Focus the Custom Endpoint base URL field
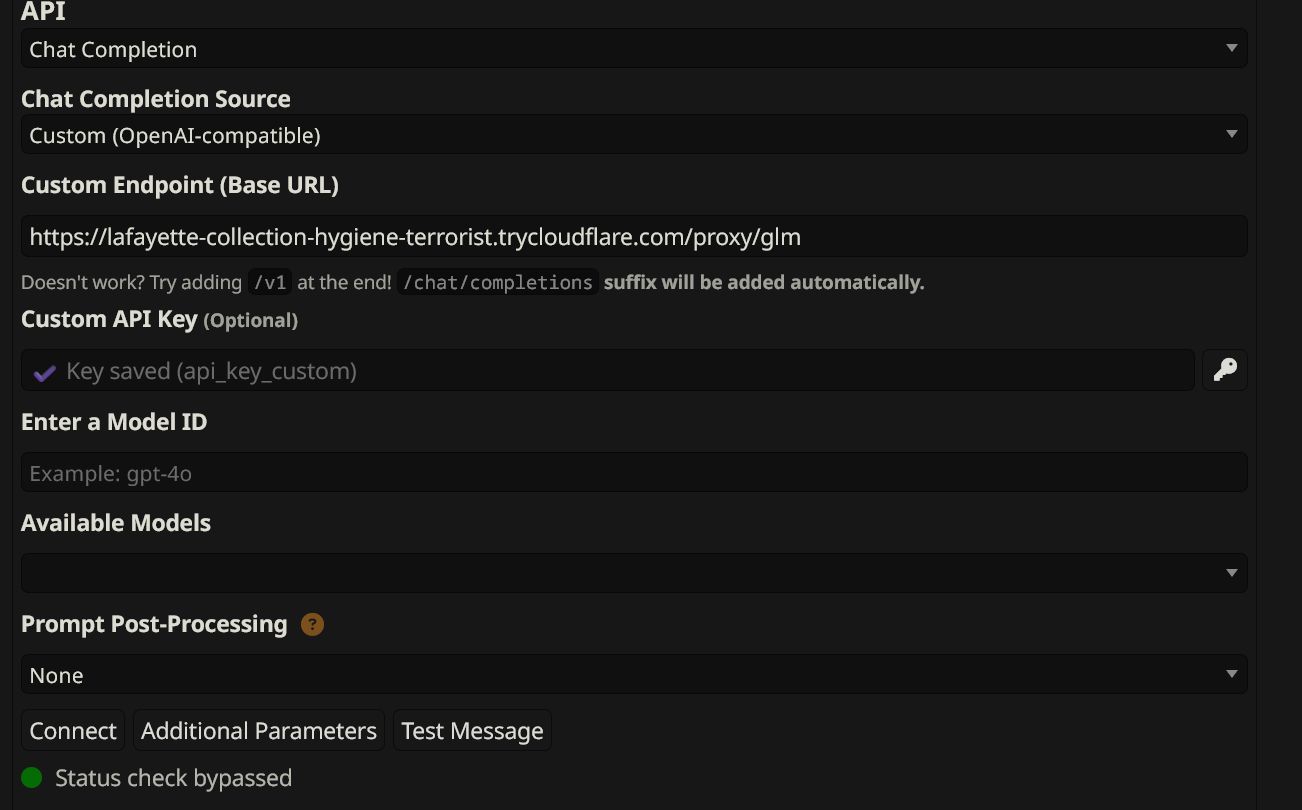This screenshot has width=1302, height=810. 634,237
